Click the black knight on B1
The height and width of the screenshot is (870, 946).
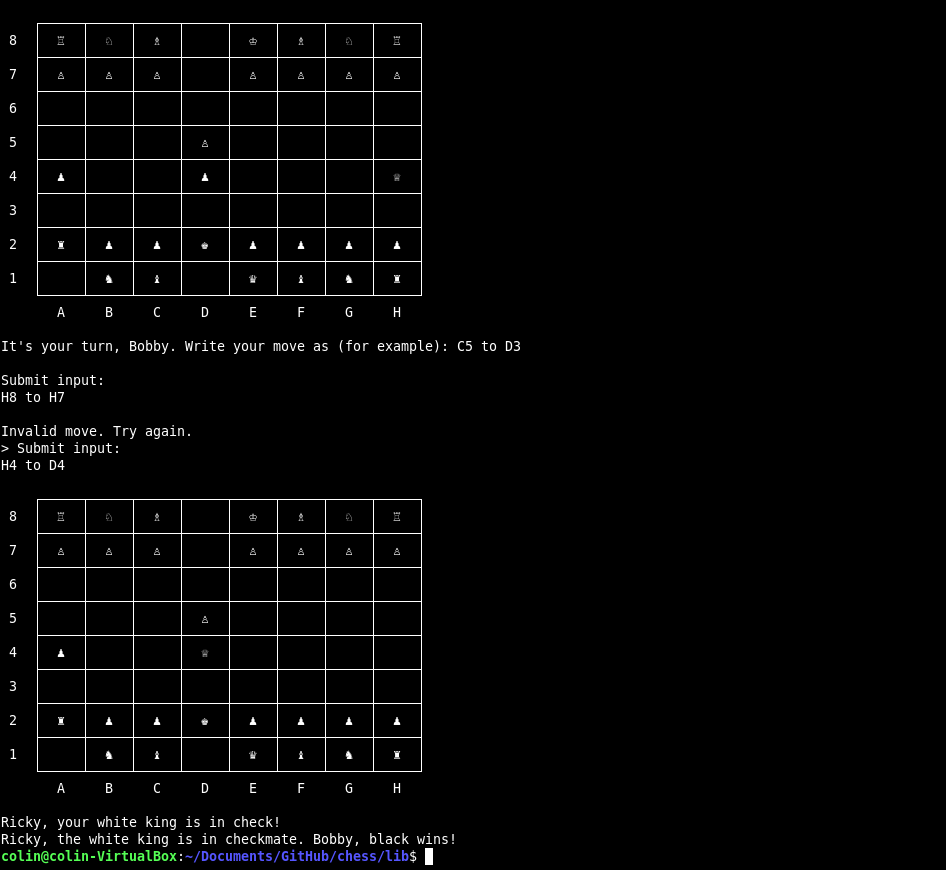point(109,754)
